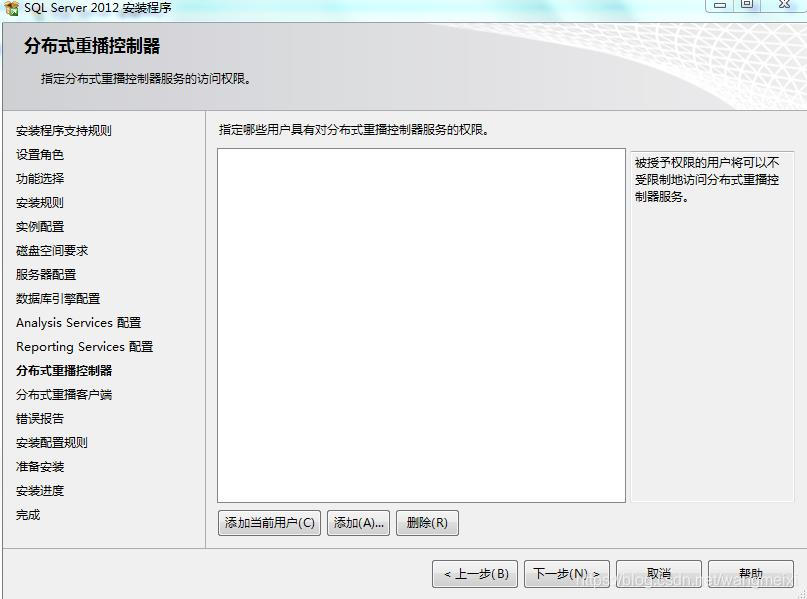Go back with 上一步(B) button
This screenshot has width=807, height=599.
(475, 574)
